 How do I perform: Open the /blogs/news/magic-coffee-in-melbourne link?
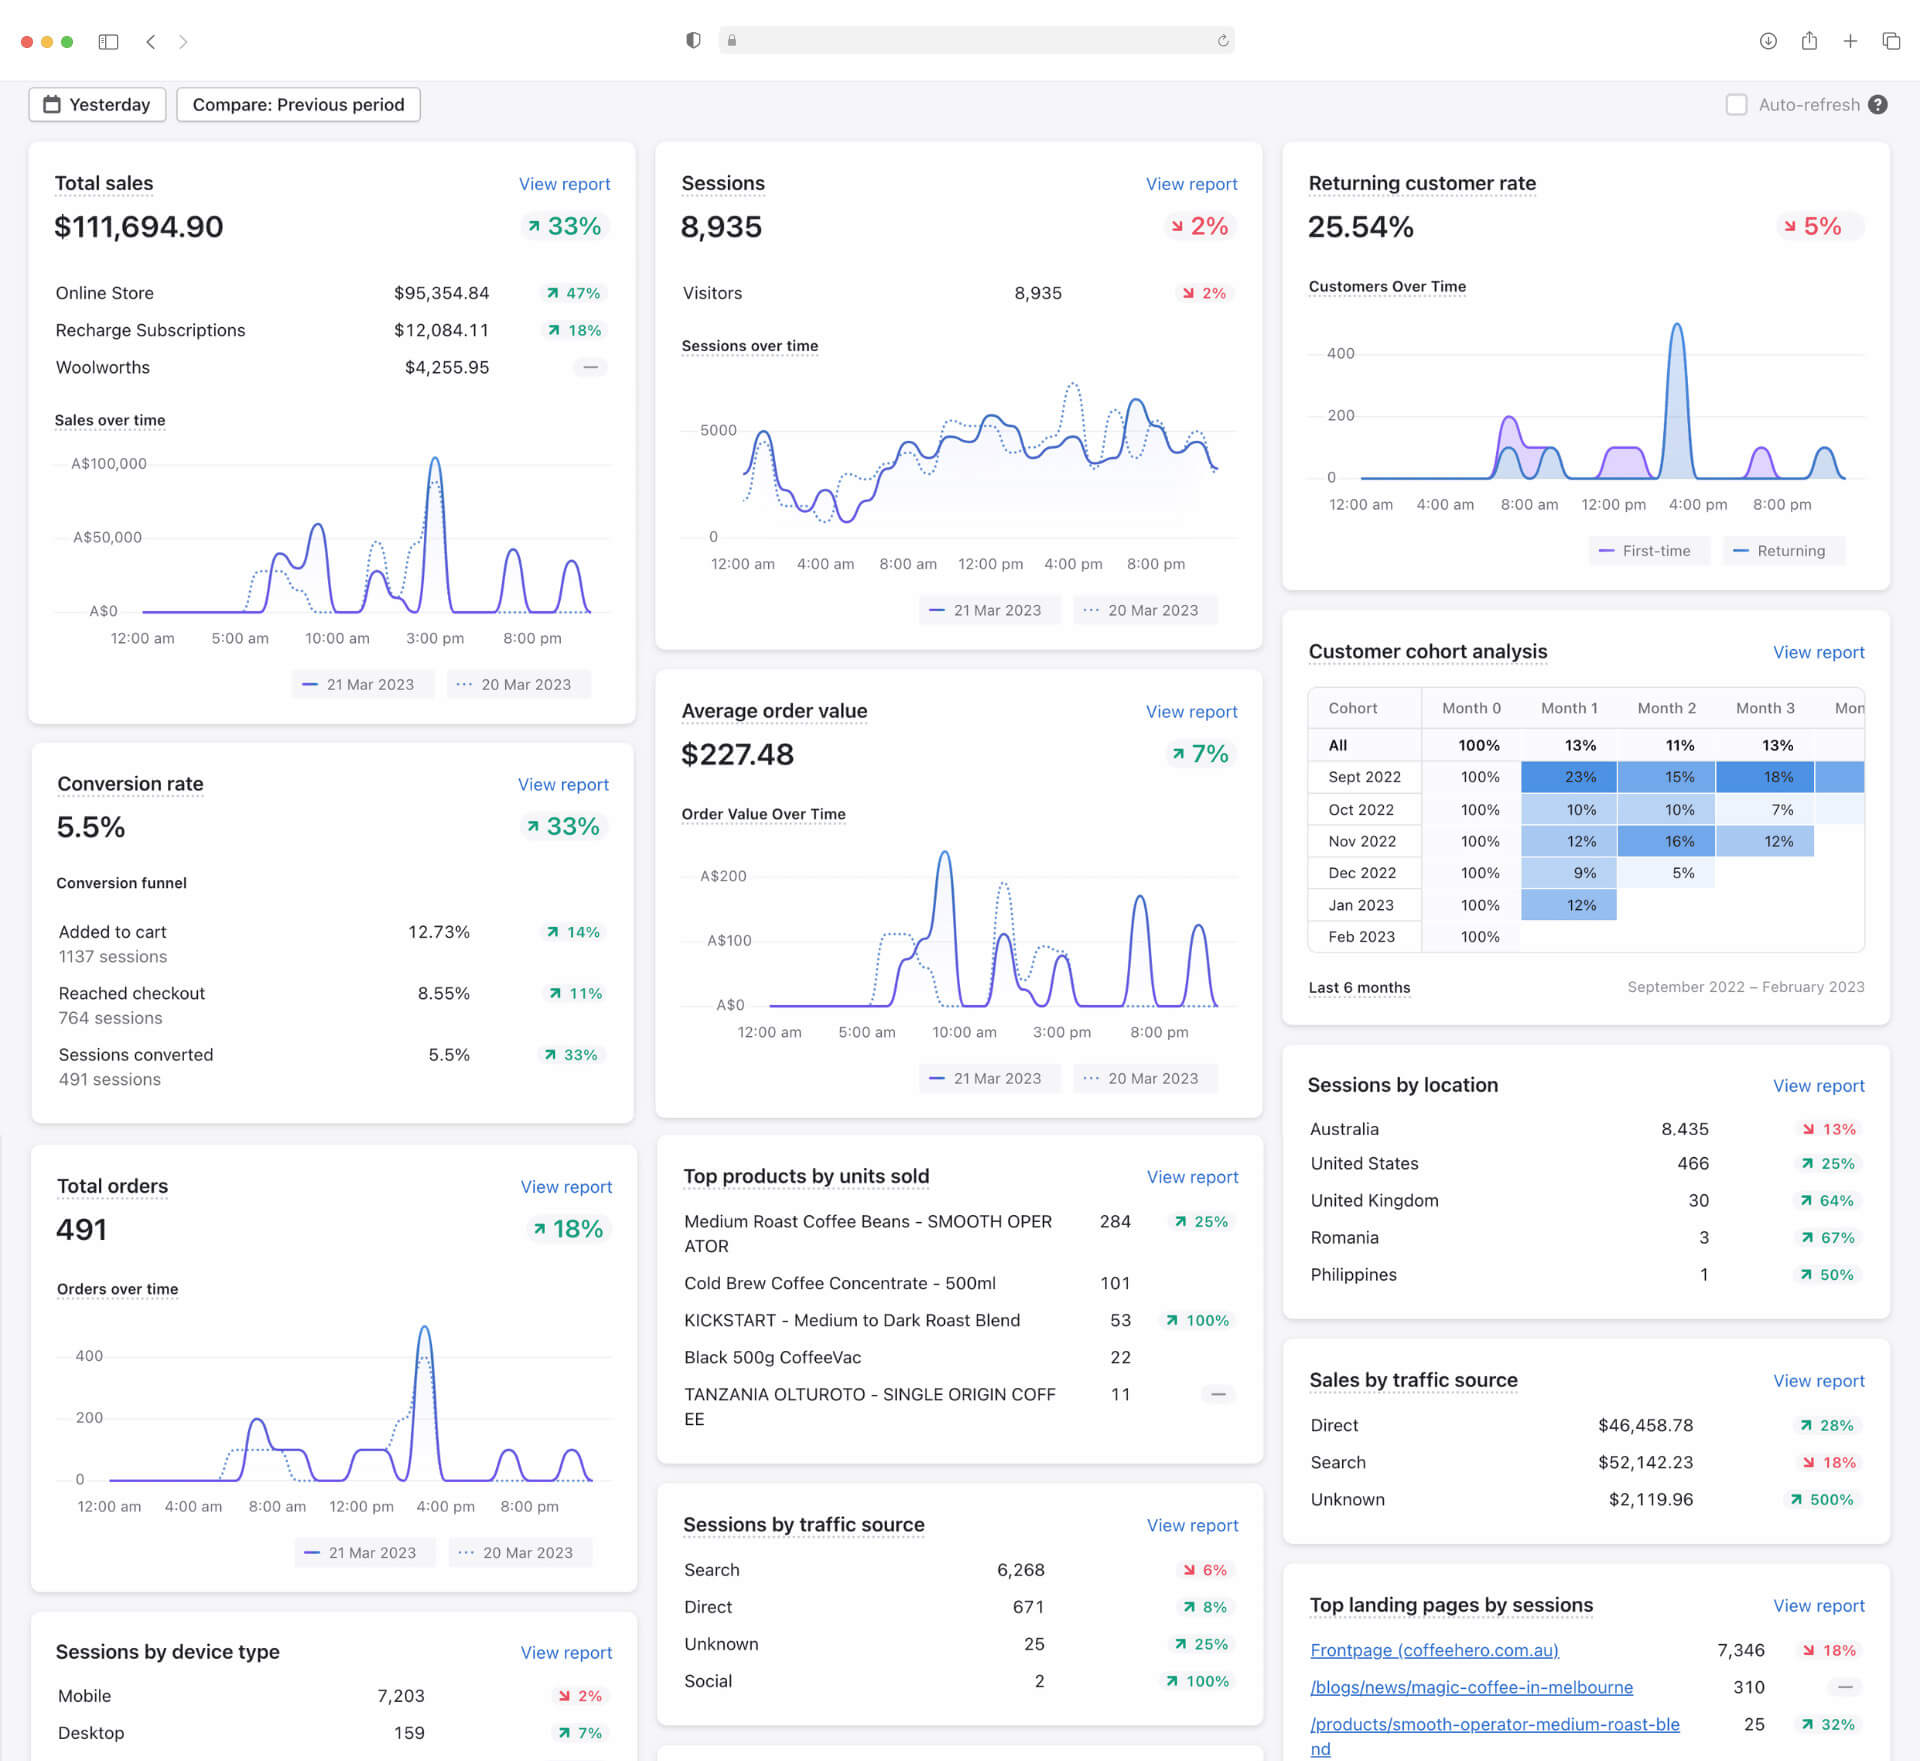pyautogui.click(x=1471, y=1687)
